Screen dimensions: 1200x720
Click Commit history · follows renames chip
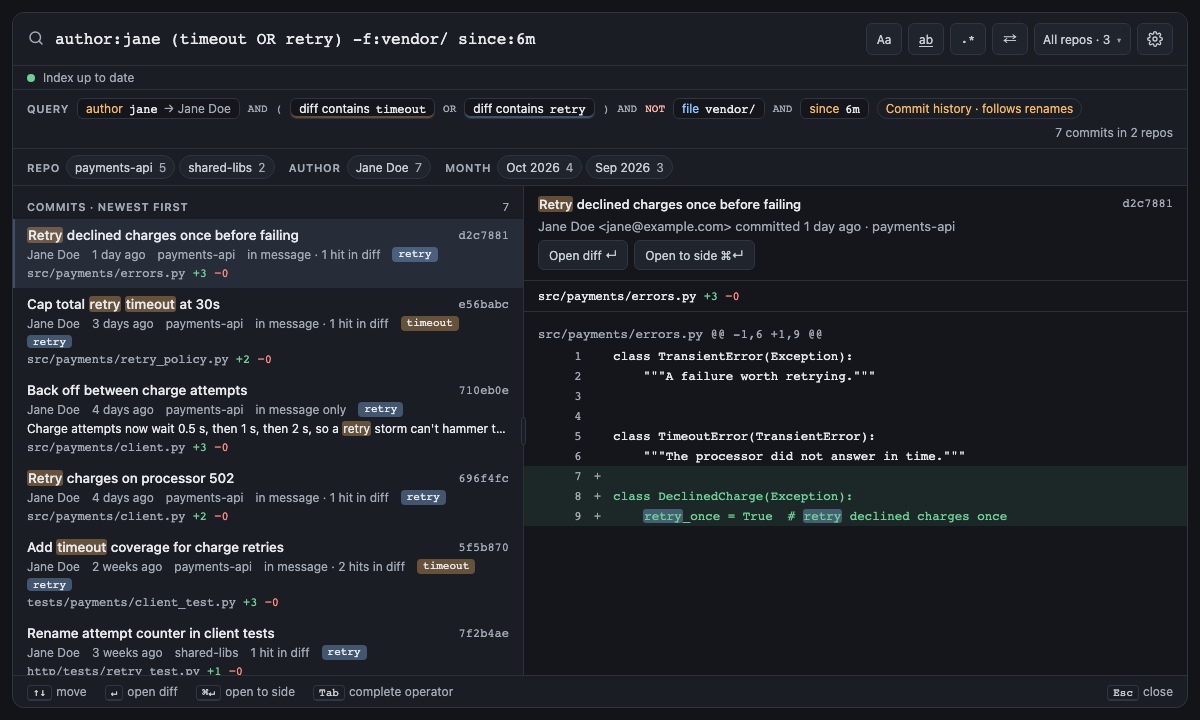979,109
